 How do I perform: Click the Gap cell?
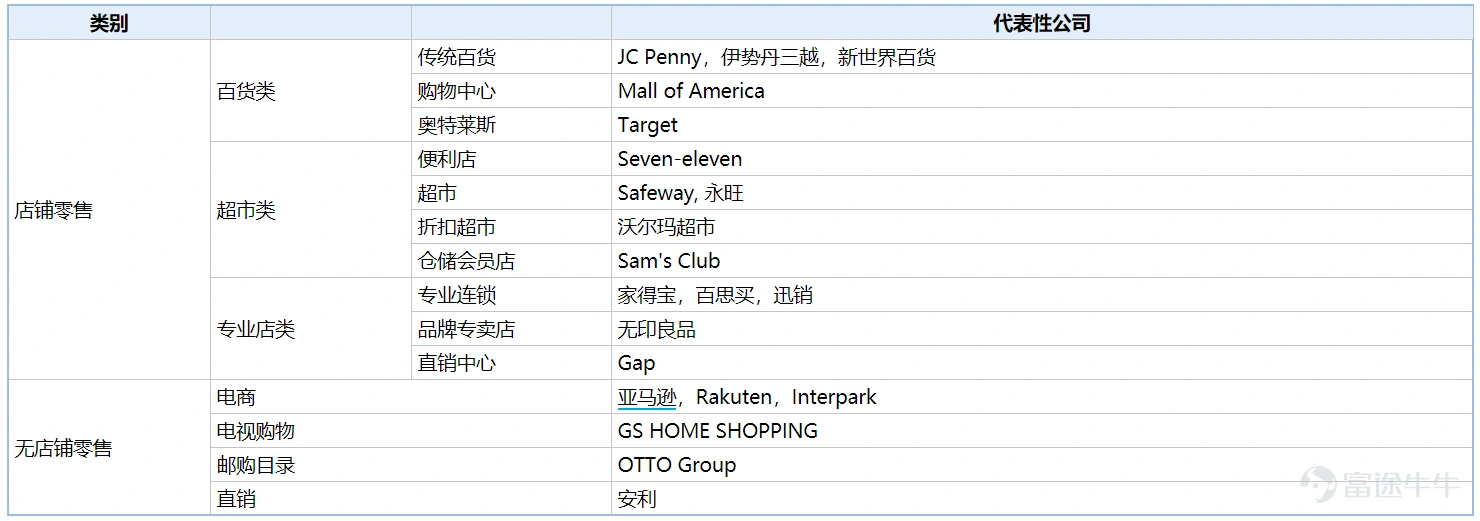pos(1042,363)
